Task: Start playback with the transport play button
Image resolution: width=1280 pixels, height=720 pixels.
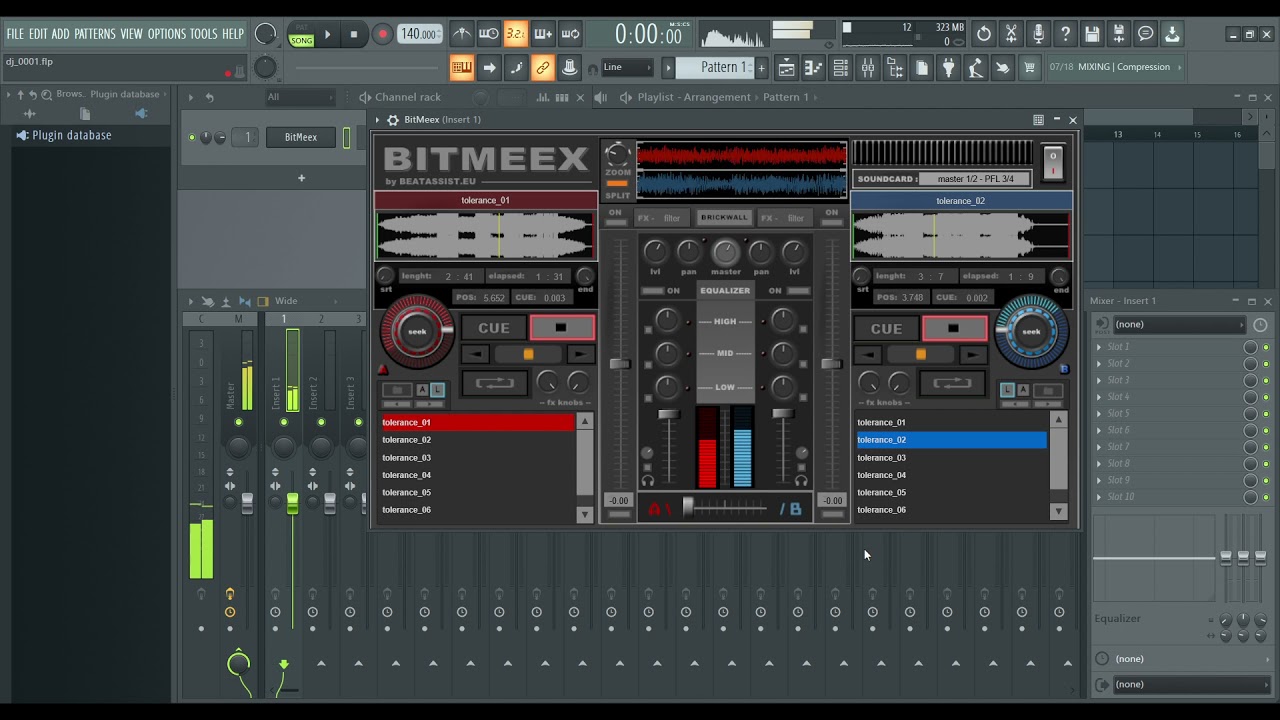Action: [327, 34]
